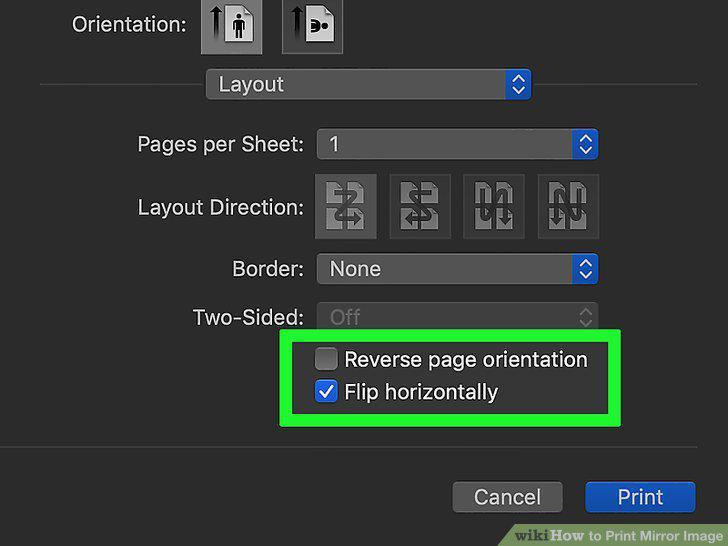Click the Cancel button
The width and height of the screenshot is (728, 546).
(507, 497)
